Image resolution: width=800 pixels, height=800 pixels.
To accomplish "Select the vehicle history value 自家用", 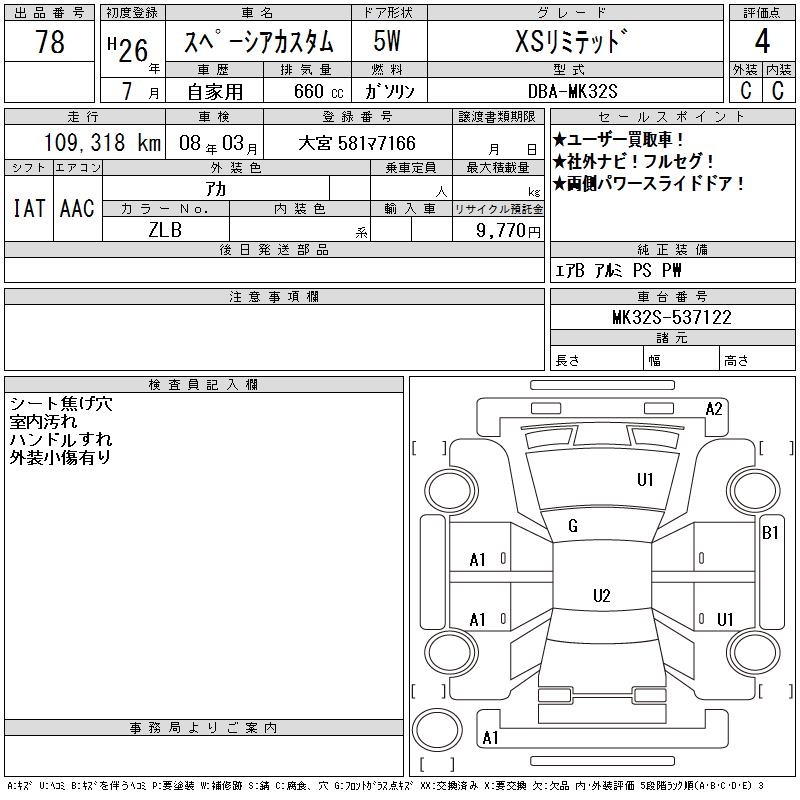I will click(215, 92).
